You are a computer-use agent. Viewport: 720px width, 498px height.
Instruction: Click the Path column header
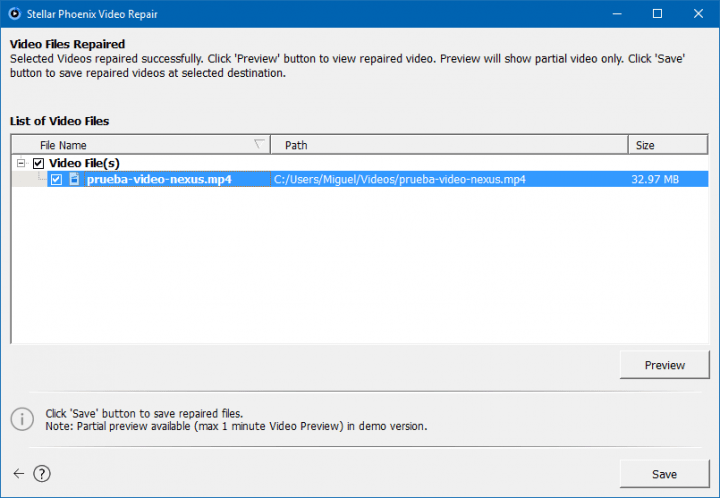click(449, 145)
